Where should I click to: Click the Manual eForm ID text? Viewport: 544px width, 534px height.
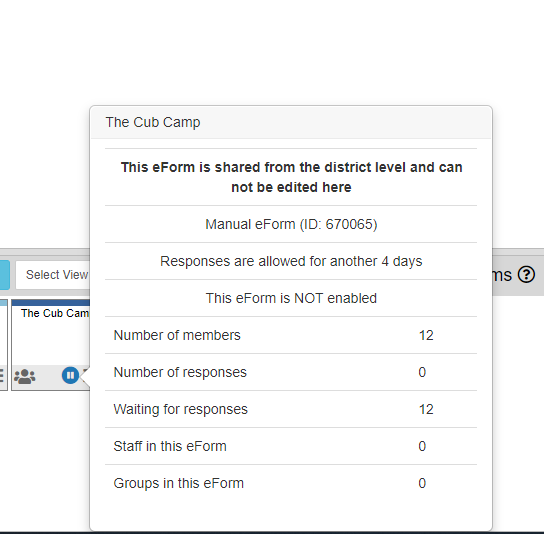click(291, 224)
